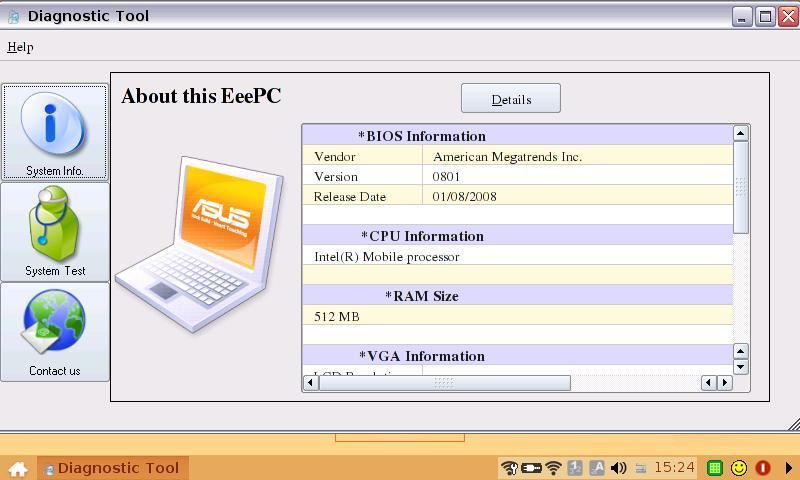
Task: Toggle the Num Lock indicator in tray
Action: click(575, 468)
